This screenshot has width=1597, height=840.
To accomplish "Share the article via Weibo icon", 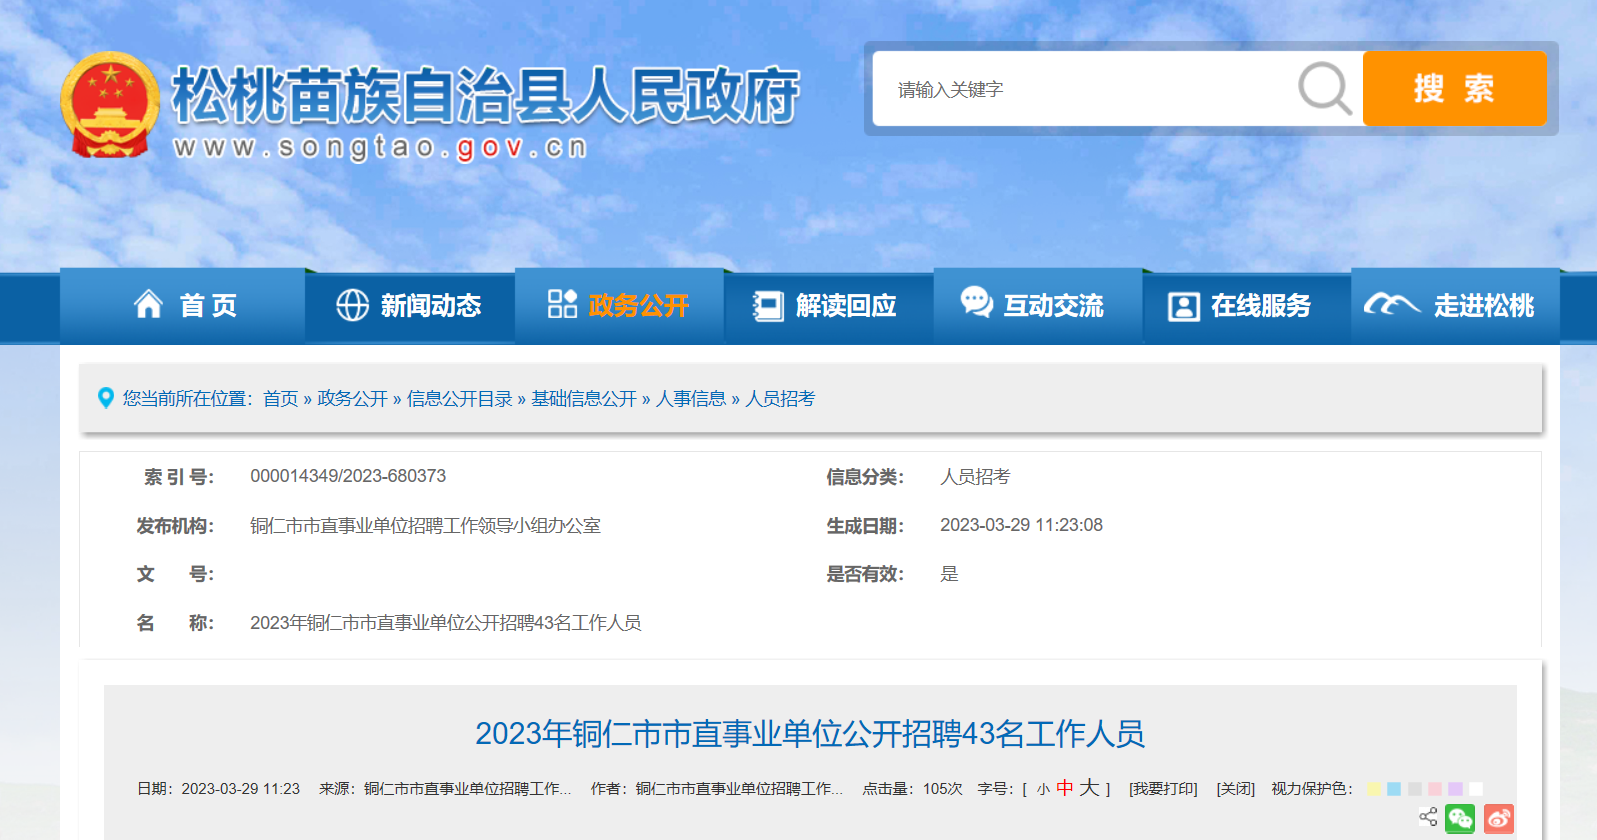I will pos(1498,818).
